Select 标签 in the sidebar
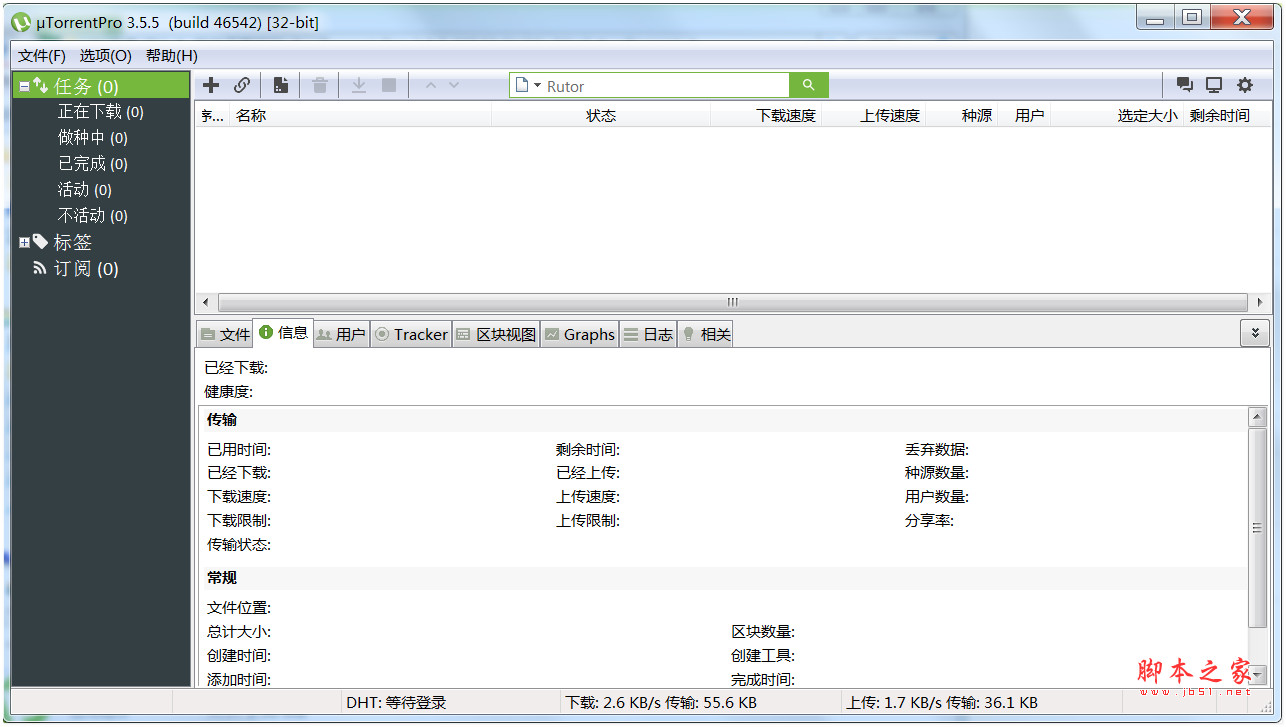This screenshot has width=1286, height=727. [72, 242]
